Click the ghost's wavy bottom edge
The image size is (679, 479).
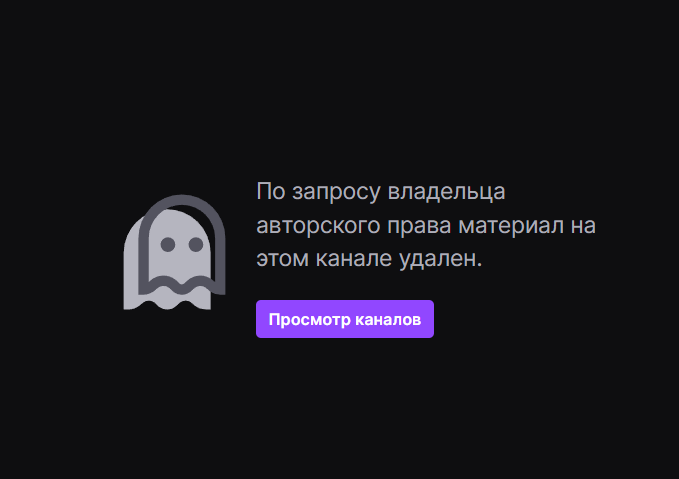point(169,303)
